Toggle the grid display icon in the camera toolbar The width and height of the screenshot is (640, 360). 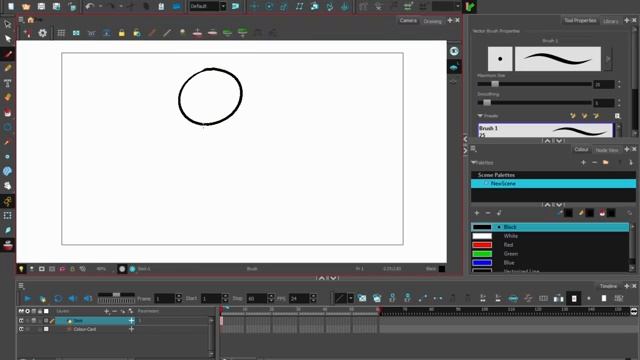coord(61,33)
